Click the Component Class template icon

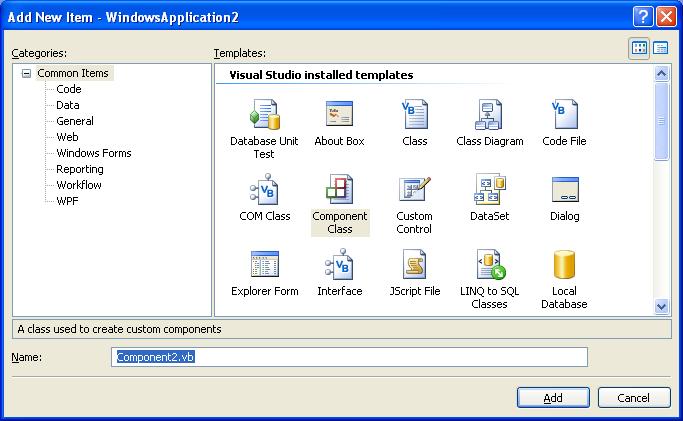[x=340, y=189]
